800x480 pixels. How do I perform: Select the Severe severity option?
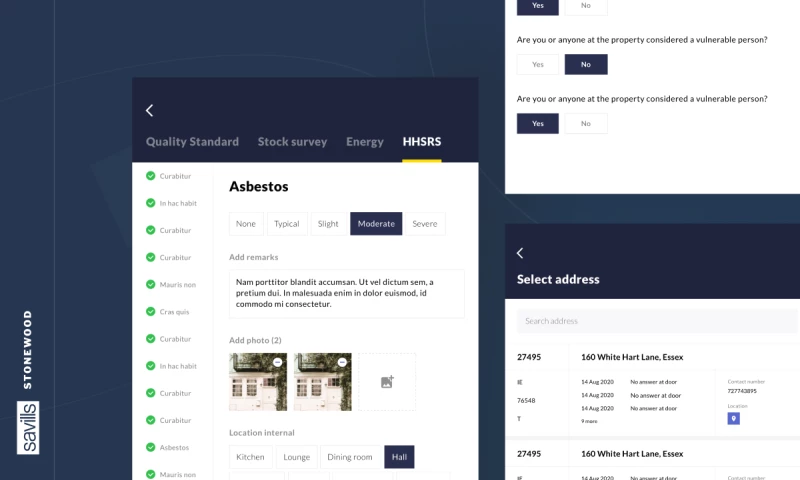pos(425,223)
